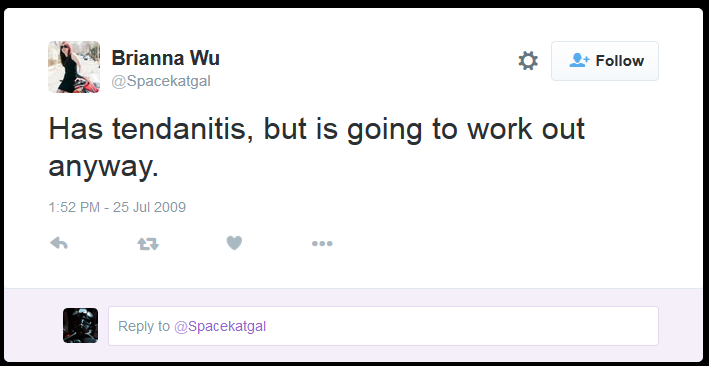This screenshot has width=709, height=366.
Task: Click the 'Follow' label text
Action: point(619,61)
